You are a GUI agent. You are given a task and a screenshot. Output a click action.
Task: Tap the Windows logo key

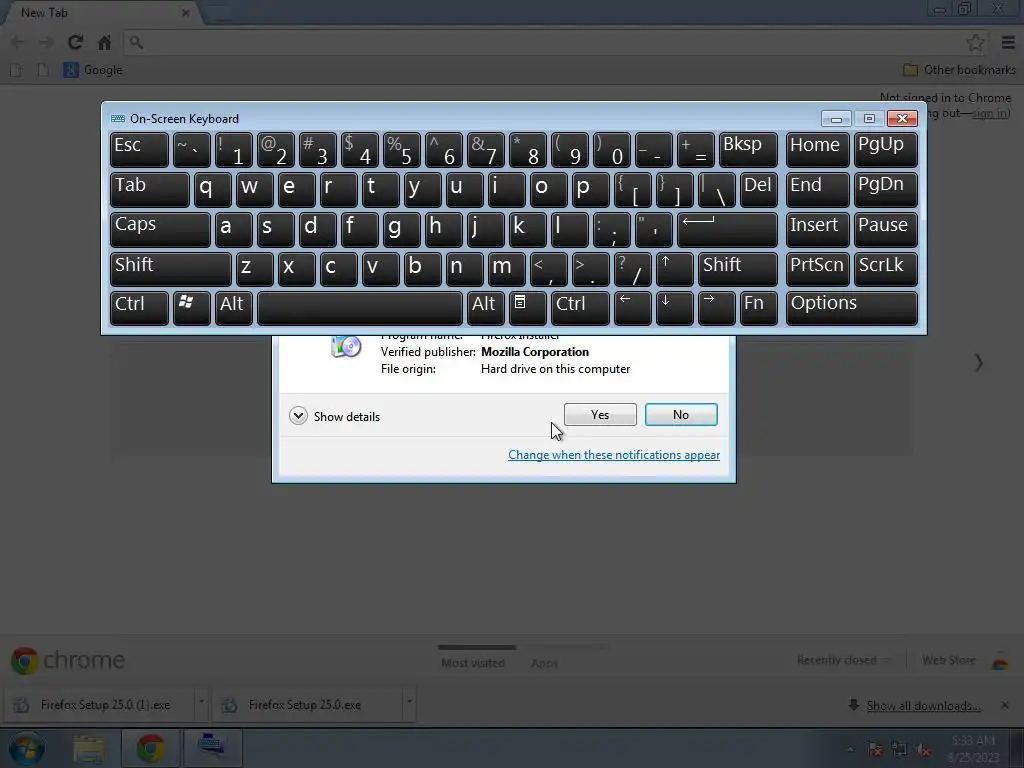[x=191, y=308]
